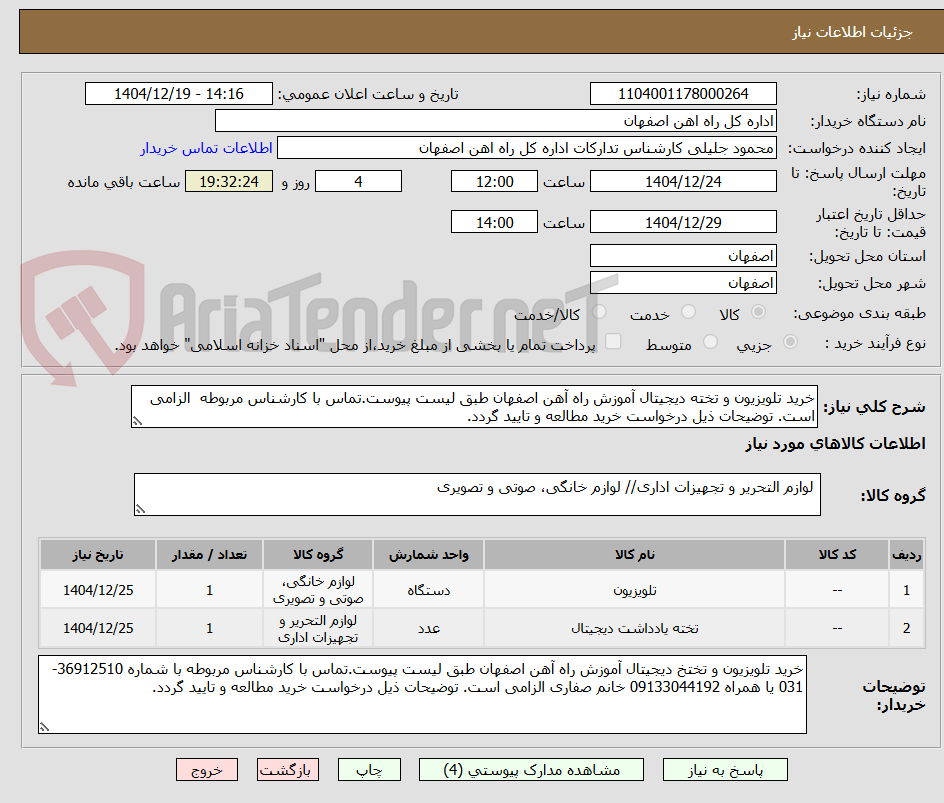Click the شماره نیاز label
The height and width of the screenshot is (803, 944).
[891, 95]
